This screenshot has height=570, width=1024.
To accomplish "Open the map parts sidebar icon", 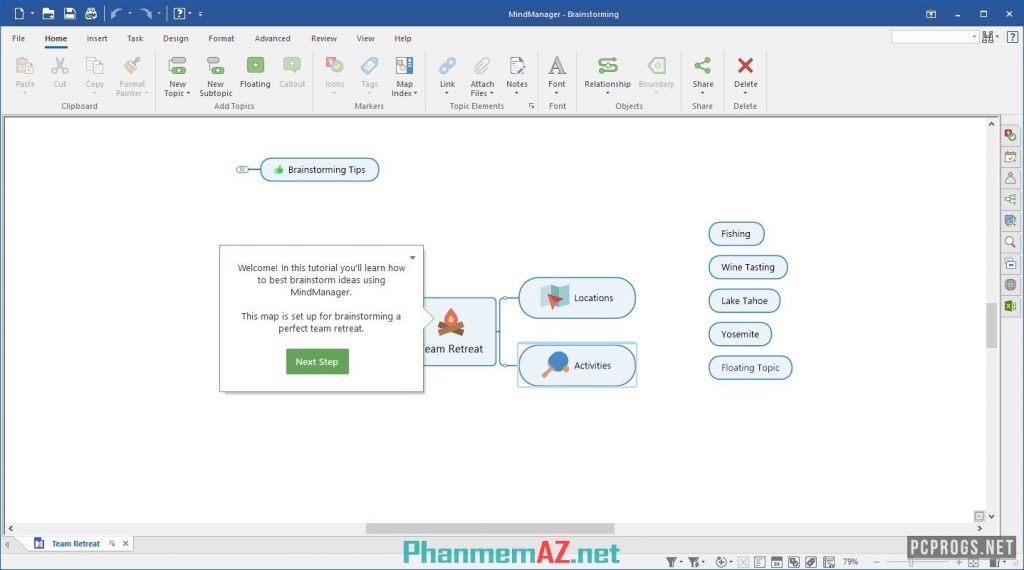I will [x=1010, y=199].
